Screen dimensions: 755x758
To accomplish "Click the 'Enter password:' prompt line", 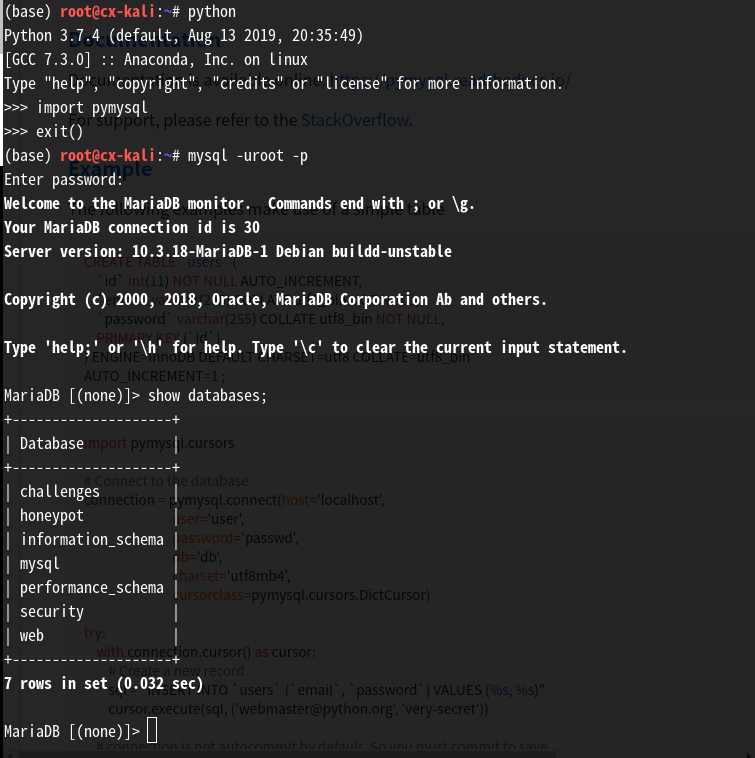I will (x=63, y=179).
